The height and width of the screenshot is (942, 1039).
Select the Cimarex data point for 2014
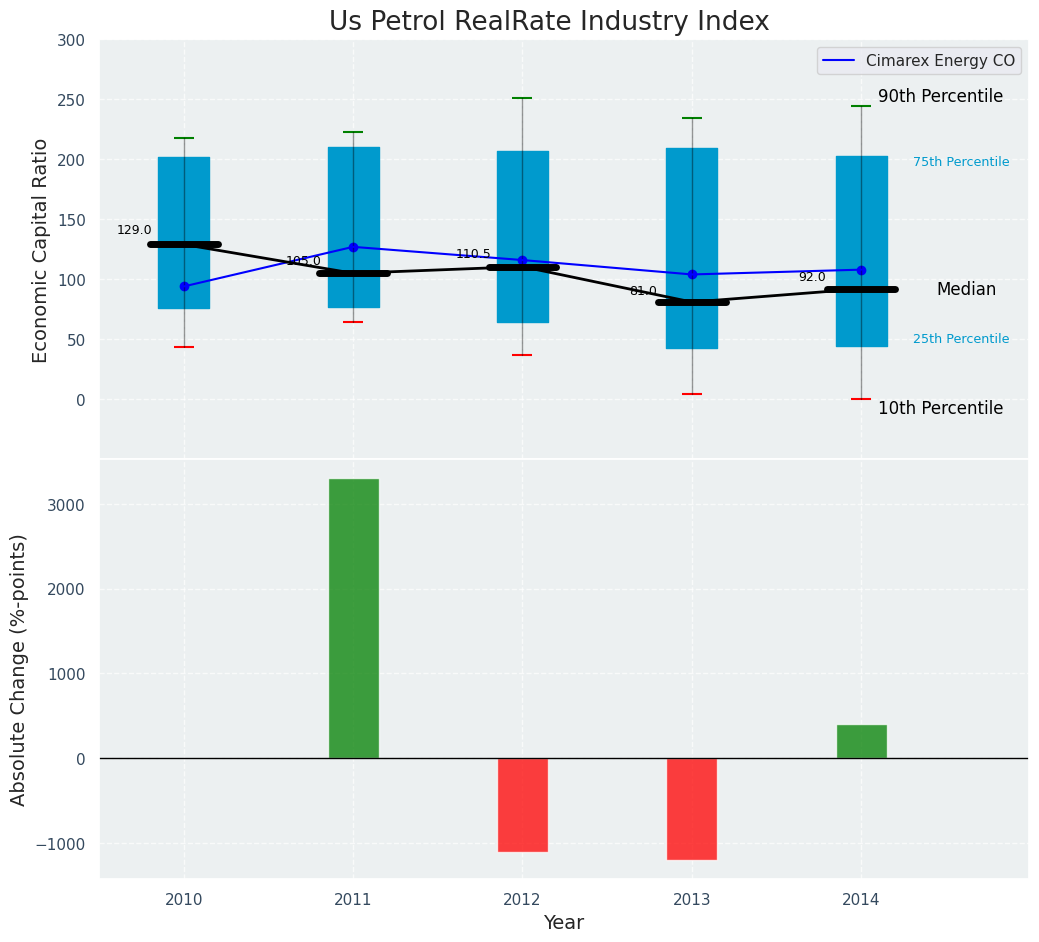pyautogui.click(x=861, y=270)
